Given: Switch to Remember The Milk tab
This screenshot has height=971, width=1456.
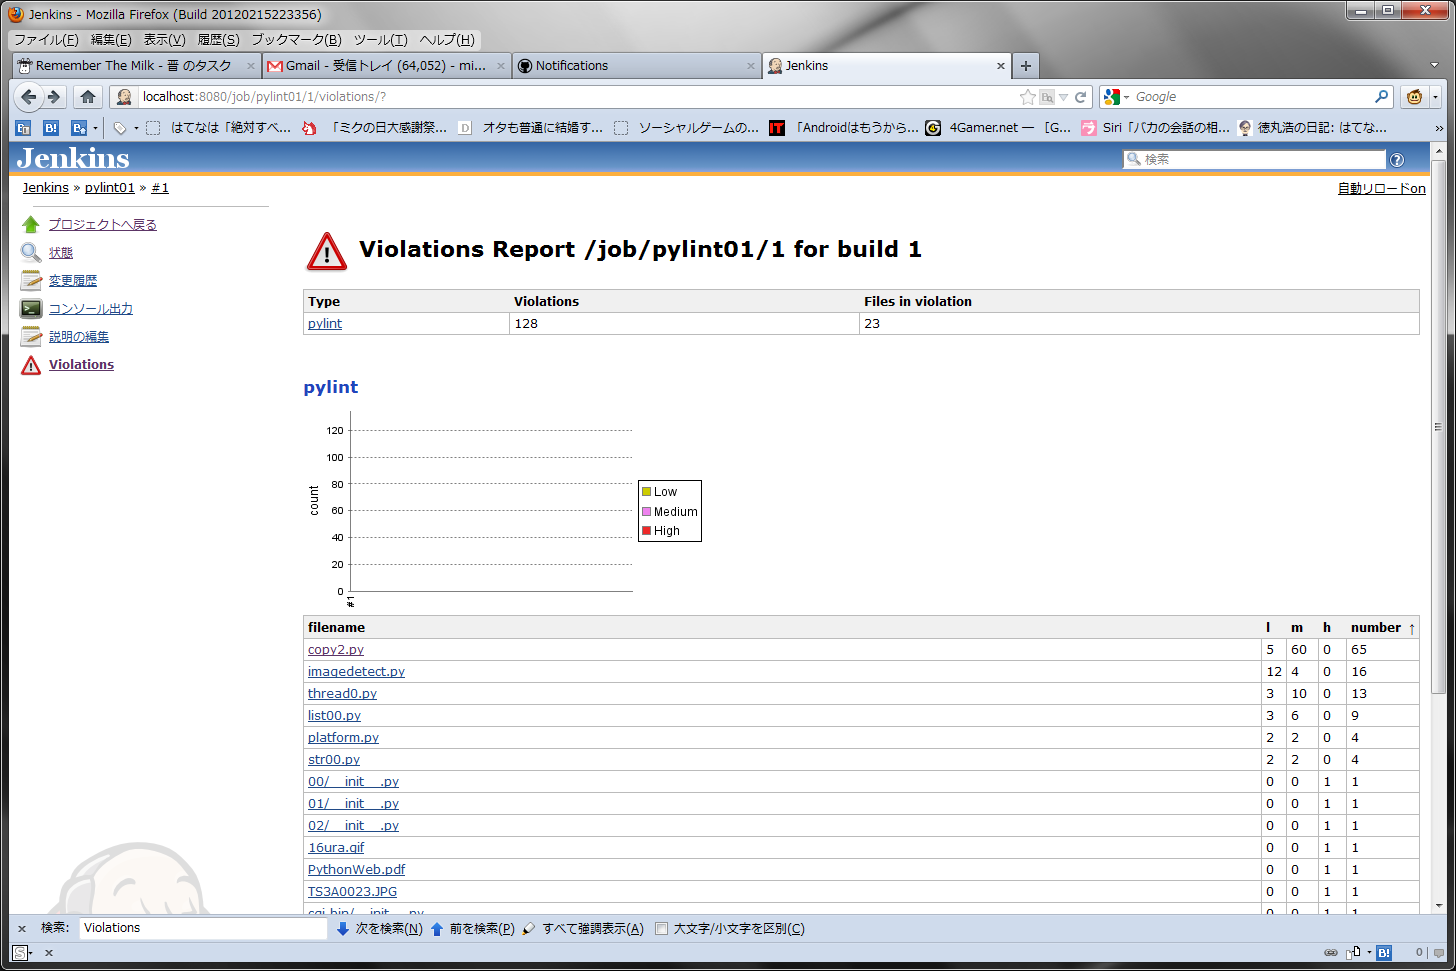Looking at the screenshot, I should (x=137, y=66).
